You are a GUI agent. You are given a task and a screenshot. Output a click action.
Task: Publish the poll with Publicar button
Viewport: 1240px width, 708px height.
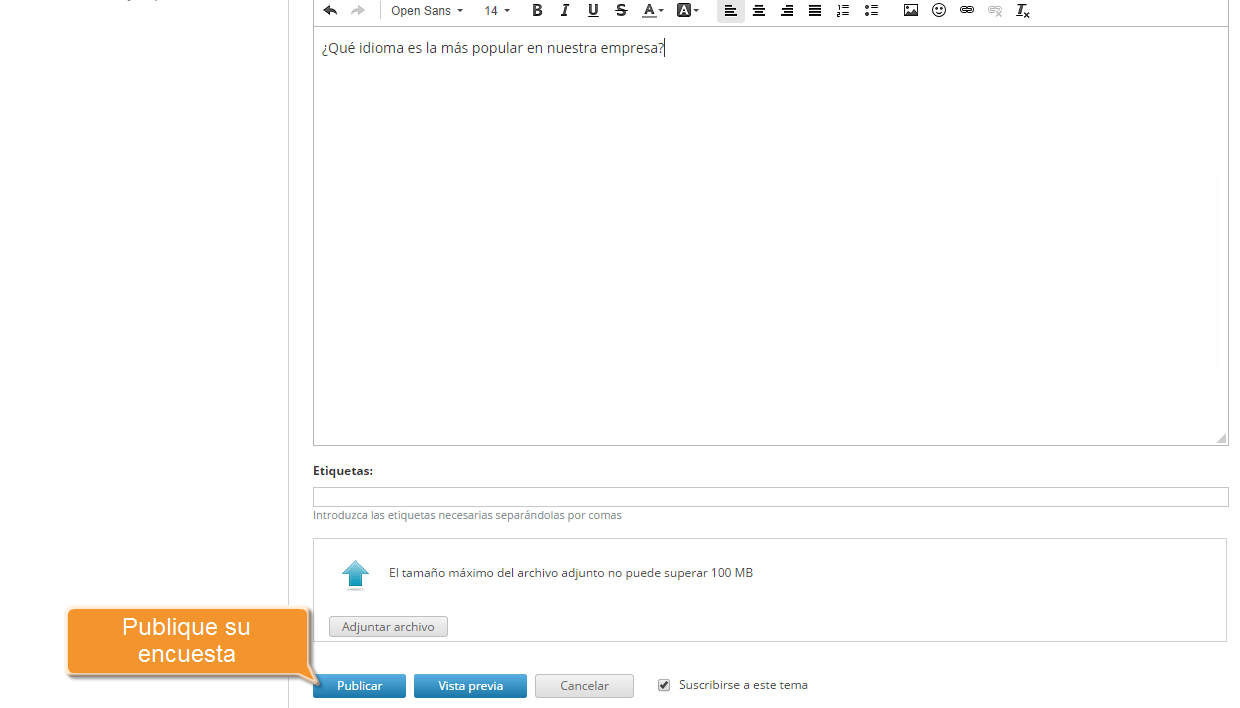pos(359,686)
